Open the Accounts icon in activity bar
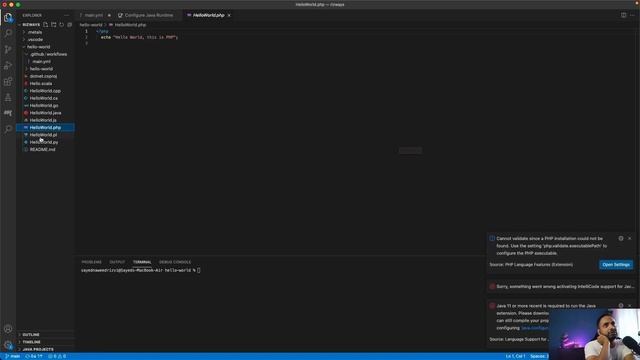The image size is (640, 360). 8,329
